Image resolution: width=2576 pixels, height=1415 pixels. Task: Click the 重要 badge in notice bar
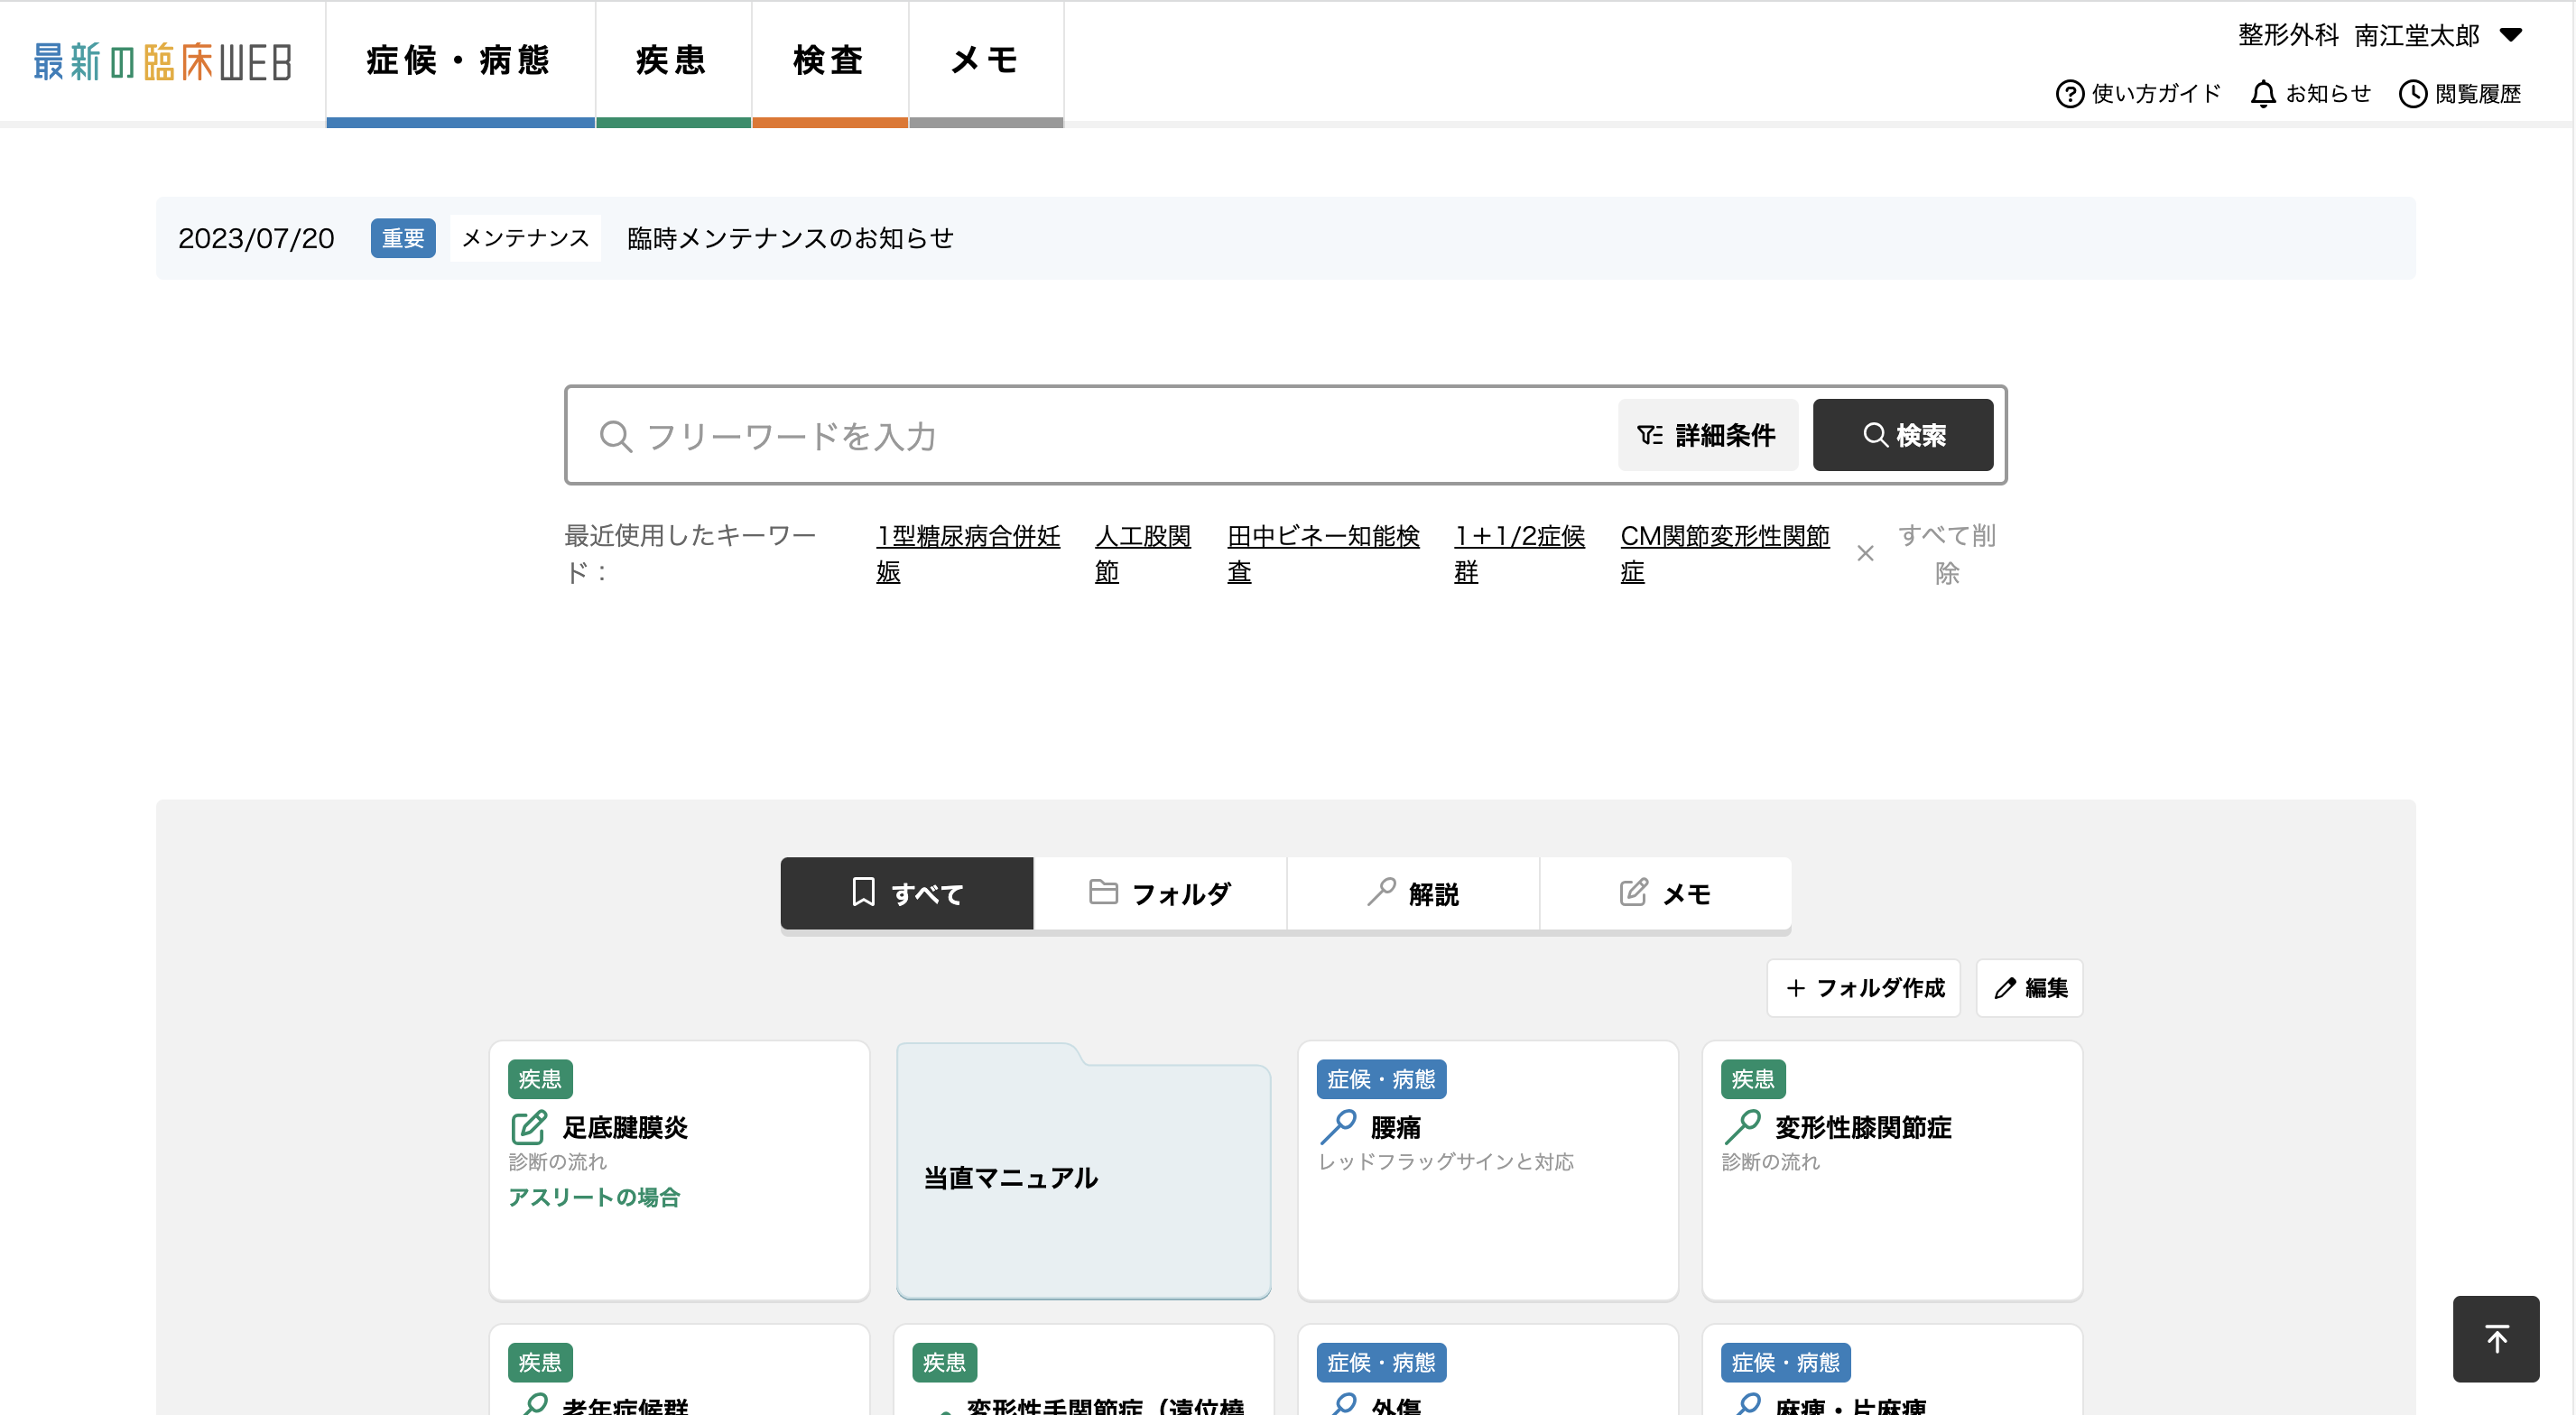tap(403, 238)
